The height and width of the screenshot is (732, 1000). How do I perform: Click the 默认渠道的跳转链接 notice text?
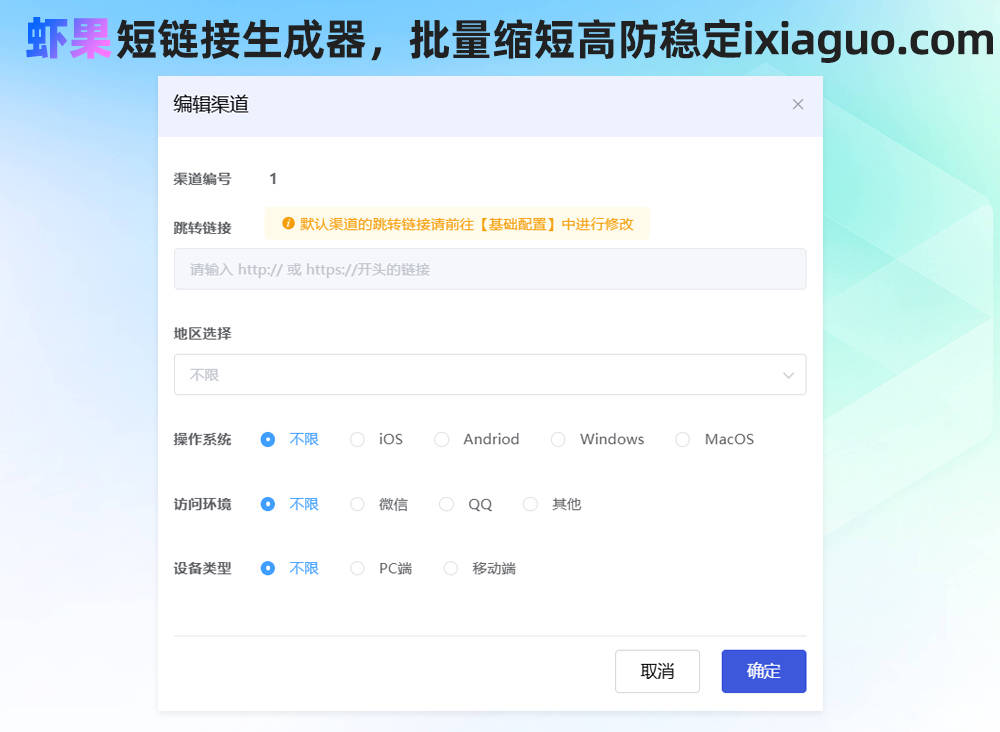point(466,224)
